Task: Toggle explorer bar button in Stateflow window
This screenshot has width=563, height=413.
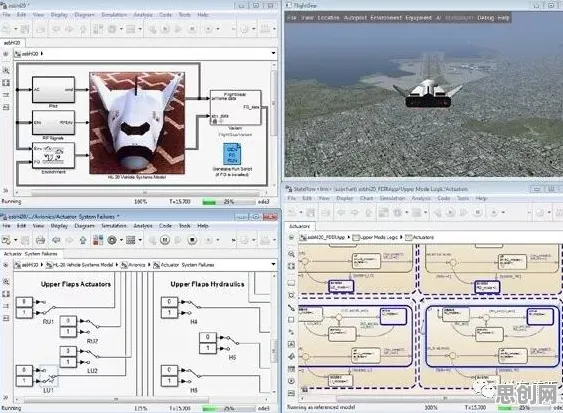Action: [x=291, y=237]
